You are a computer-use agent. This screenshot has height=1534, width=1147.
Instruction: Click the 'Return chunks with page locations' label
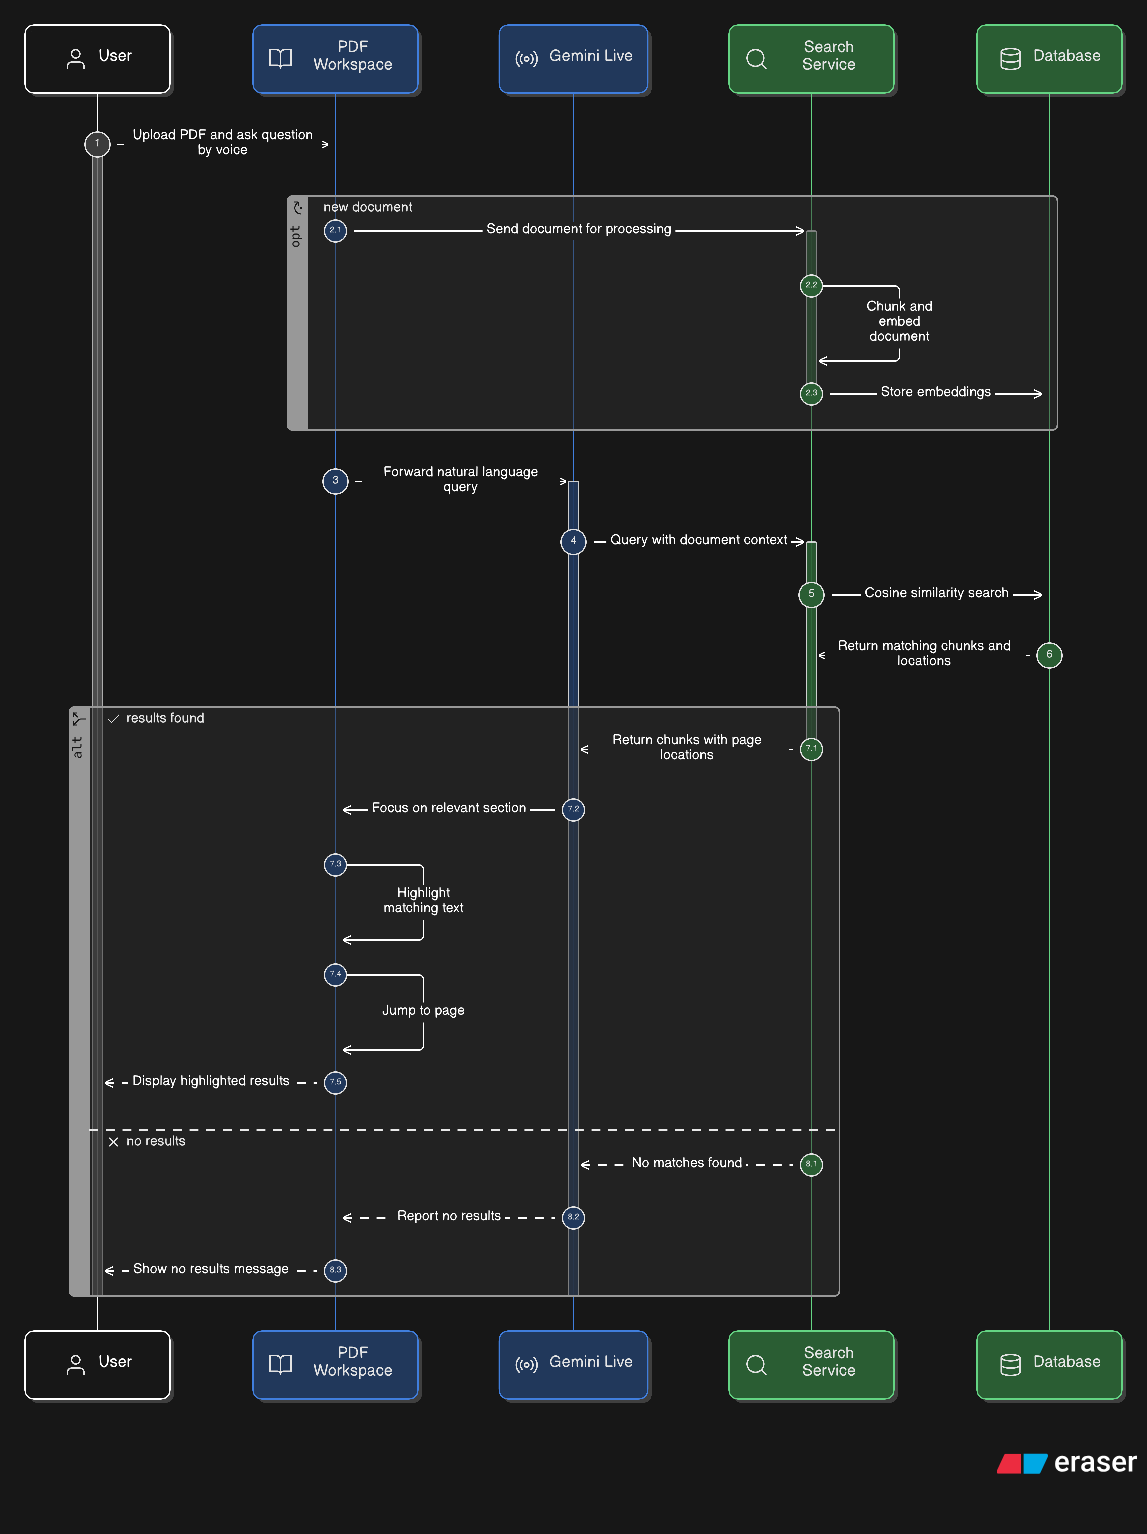click(x=687, y=747)
